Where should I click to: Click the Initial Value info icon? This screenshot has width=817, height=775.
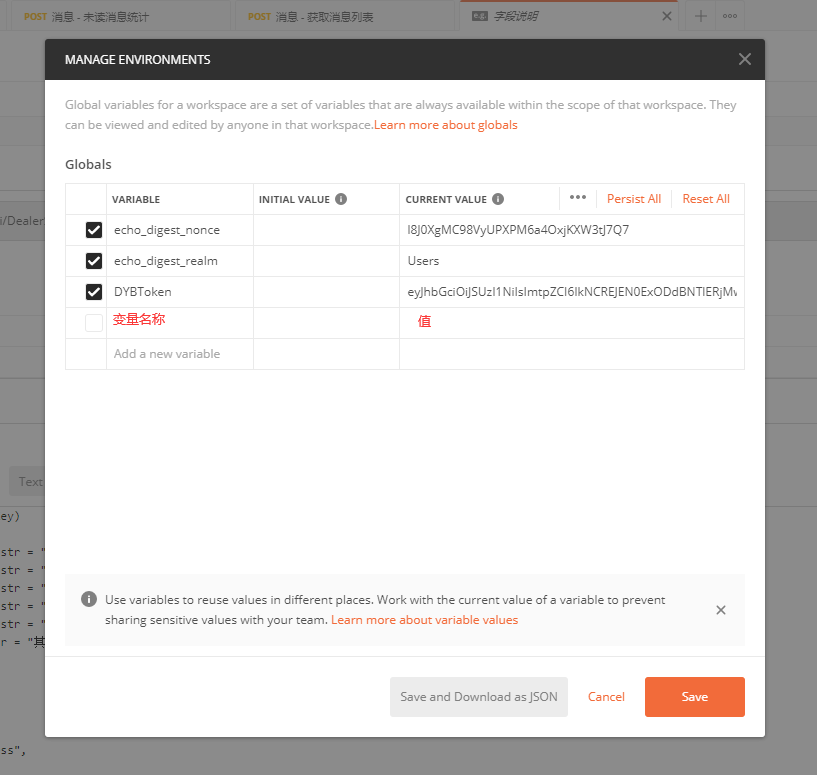(341, 199)
